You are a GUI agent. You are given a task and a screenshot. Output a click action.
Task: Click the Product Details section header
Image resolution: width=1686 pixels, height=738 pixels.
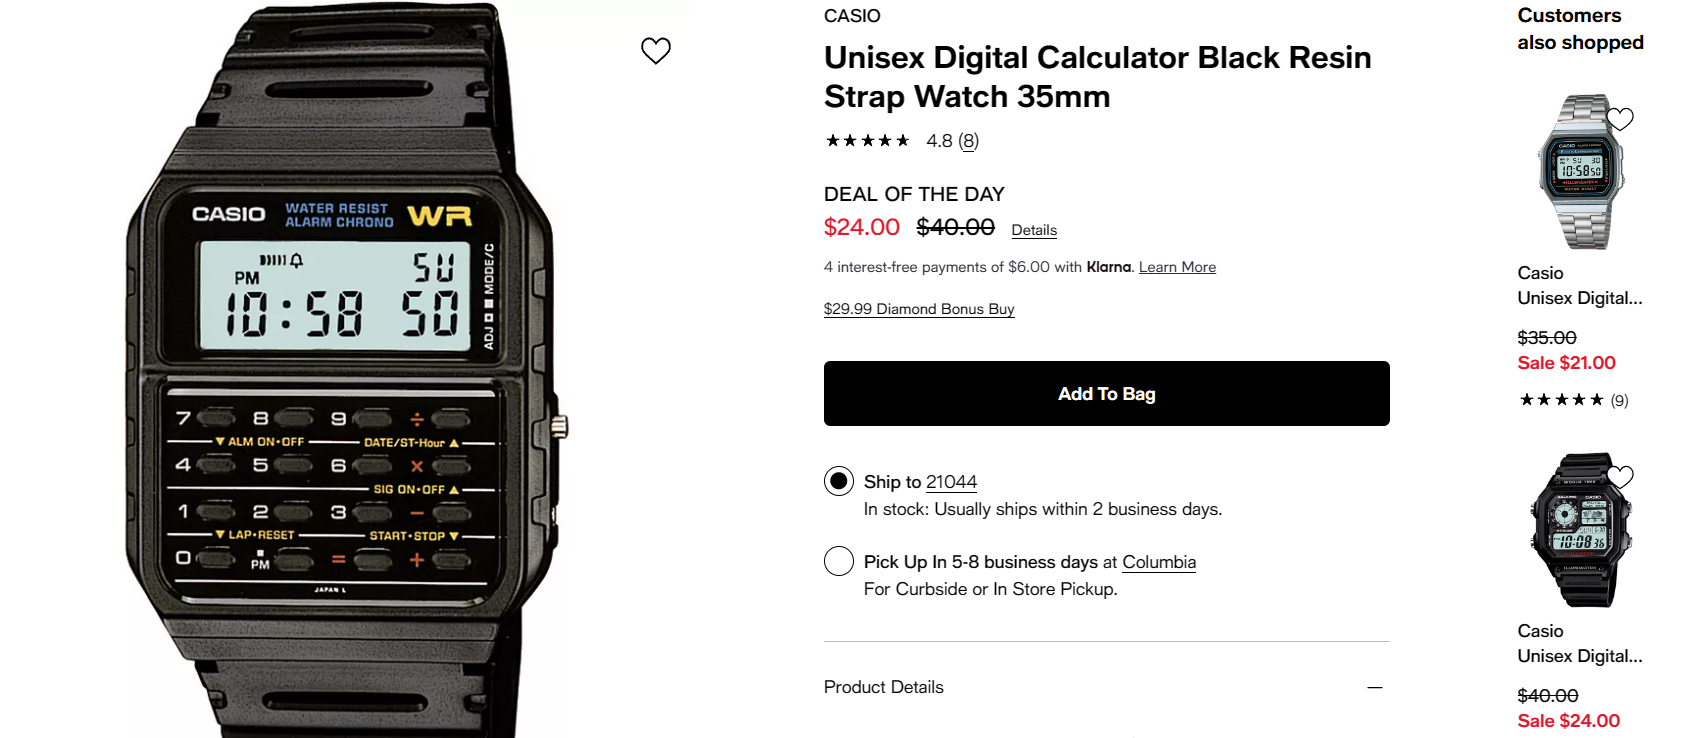point(884,687)
